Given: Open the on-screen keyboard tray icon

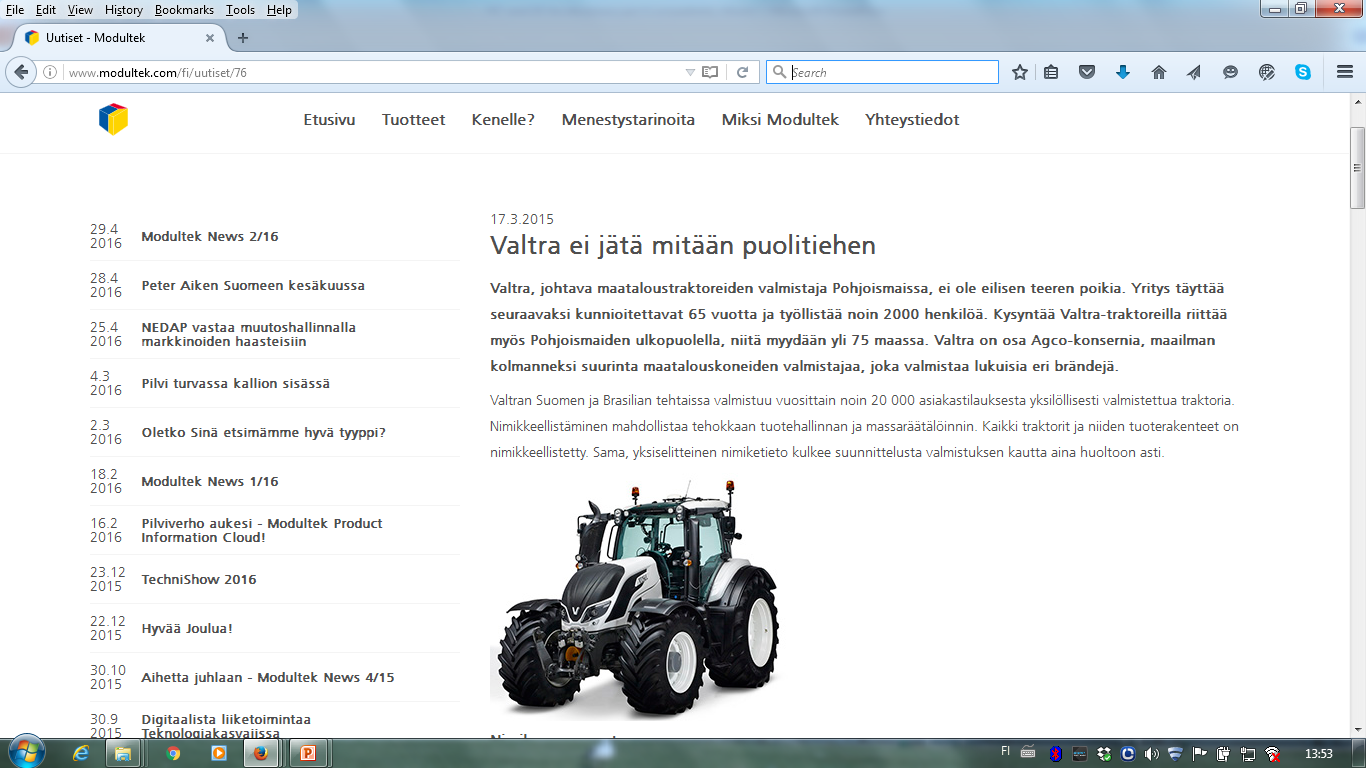Looking at the screenshot, I should point(1028,753).
